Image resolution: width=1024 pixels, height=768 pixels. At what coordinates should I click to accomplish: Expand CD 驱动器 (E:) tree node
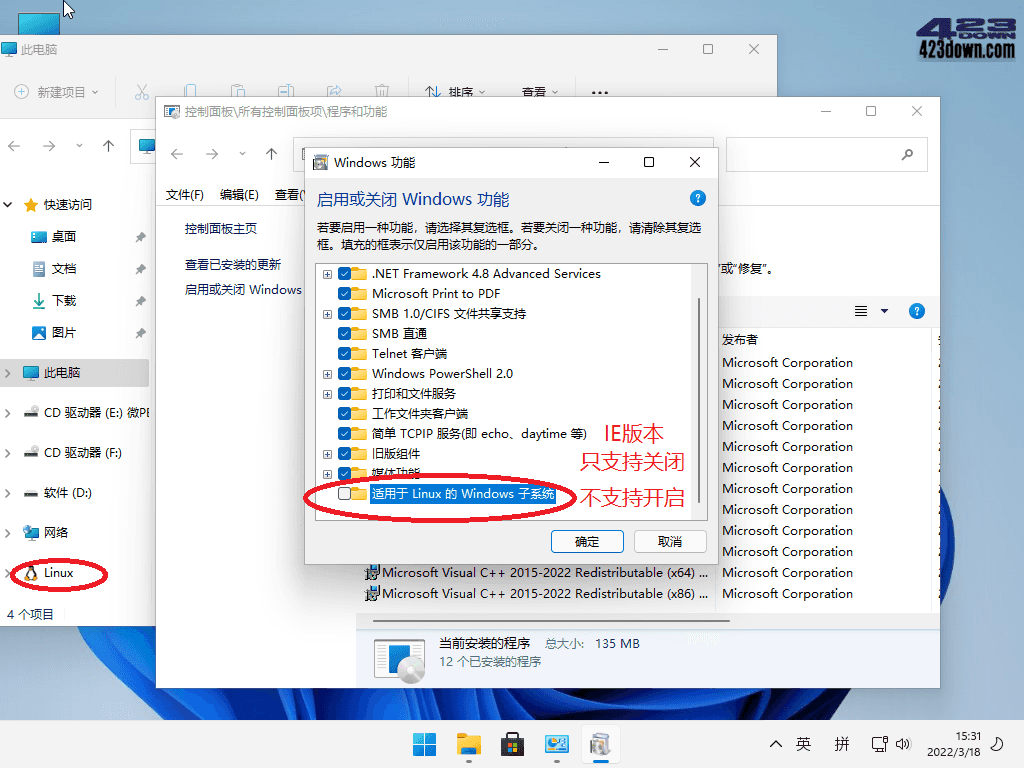pos(8,413)
